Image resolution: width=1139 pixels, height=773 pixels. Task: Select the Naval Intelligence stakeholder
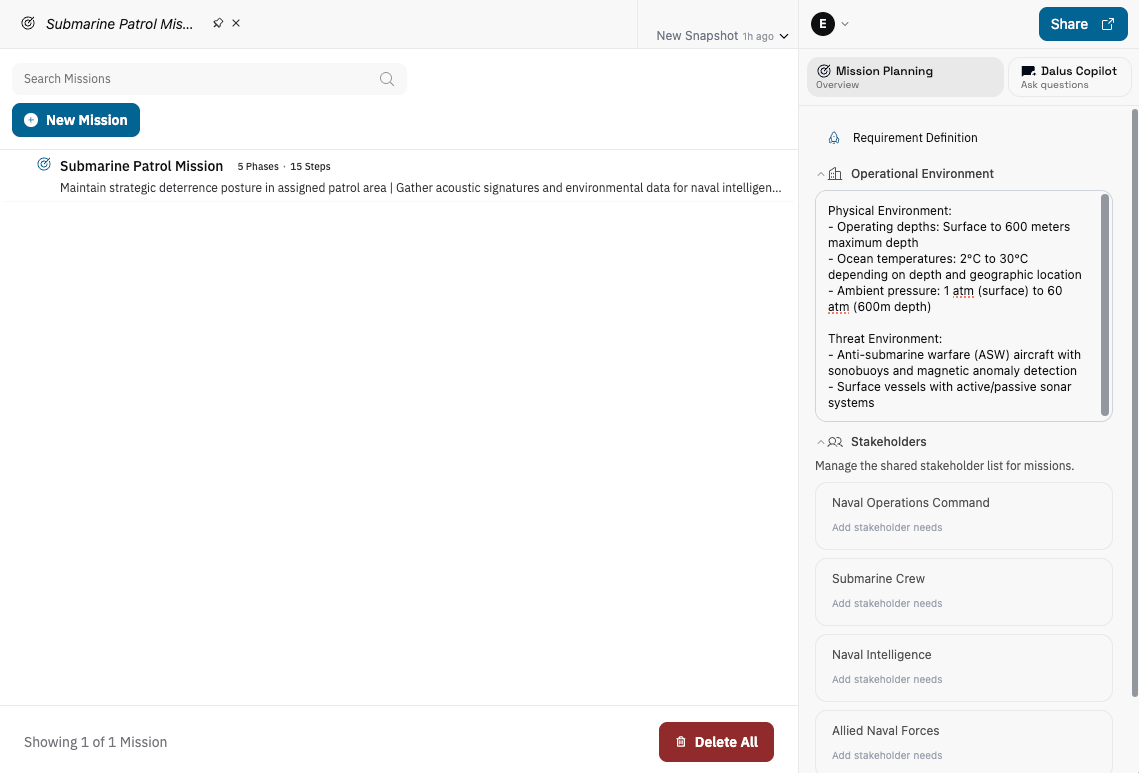coord(881,655)
